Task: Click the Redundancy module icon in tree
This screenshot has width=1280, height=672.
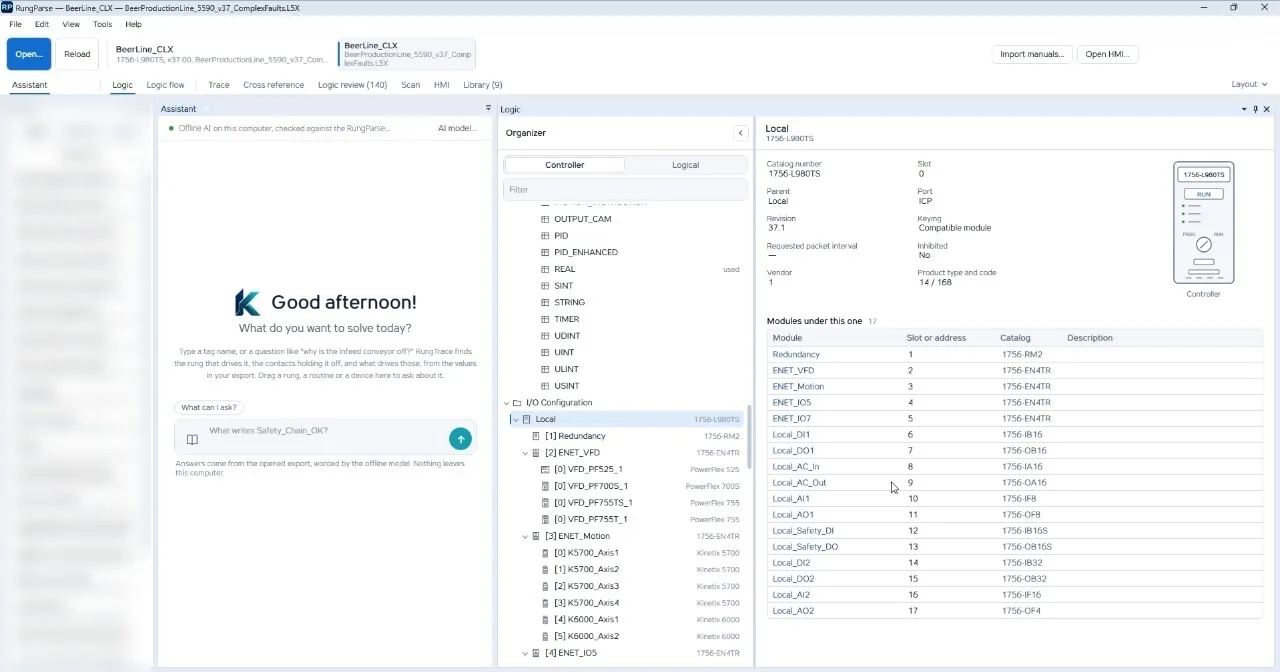Action: pyautogui.click(x=536, y=436)
